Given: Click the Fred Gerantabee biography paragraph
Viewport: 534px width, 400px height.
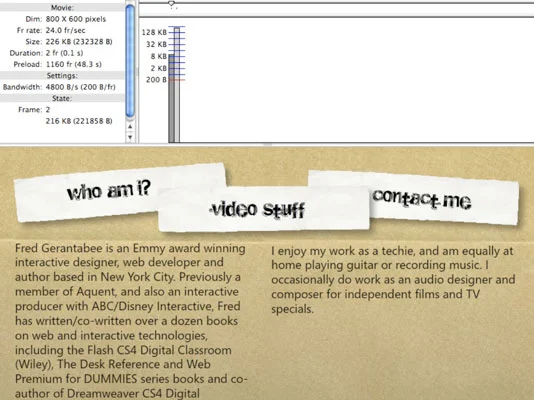Looking at the screenshot, I should (x=130, y=321).
